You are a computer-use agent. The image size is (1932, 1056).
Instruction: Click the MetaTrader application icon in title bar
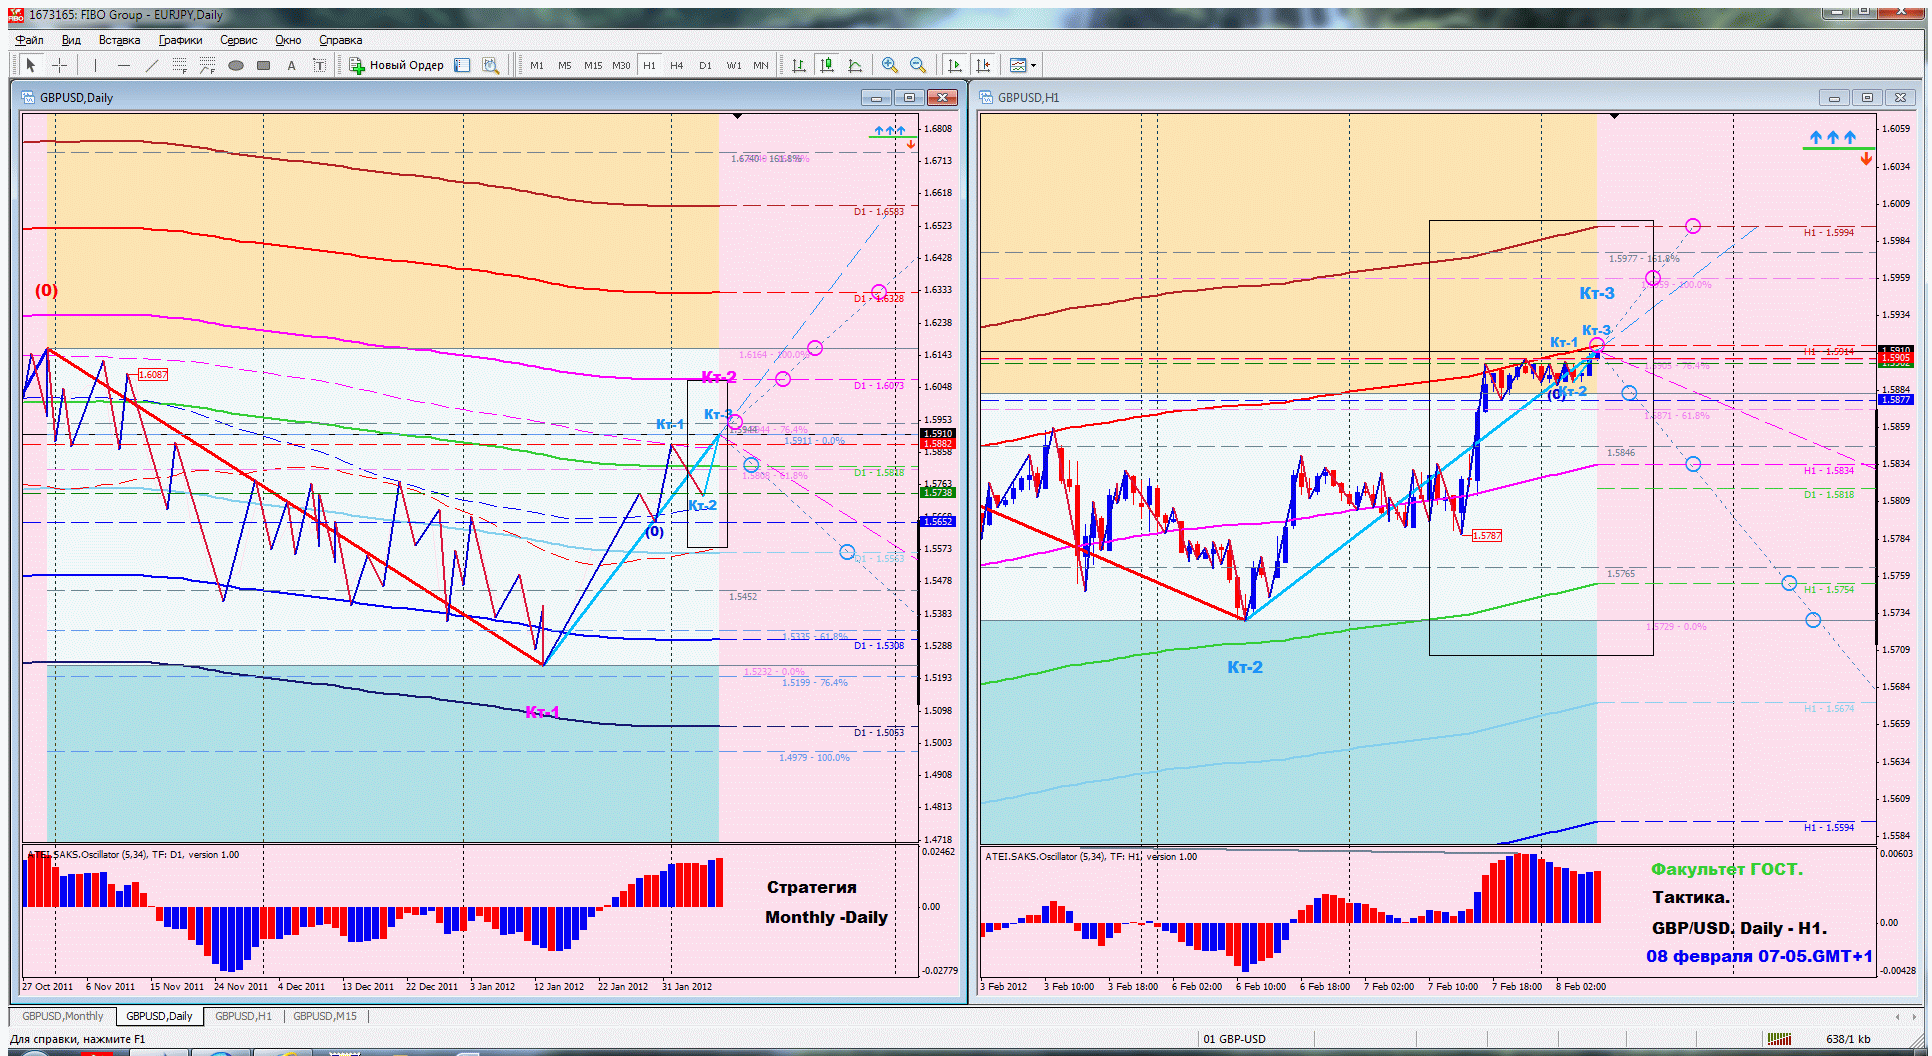pyautogui.click(x=16, y=15)
